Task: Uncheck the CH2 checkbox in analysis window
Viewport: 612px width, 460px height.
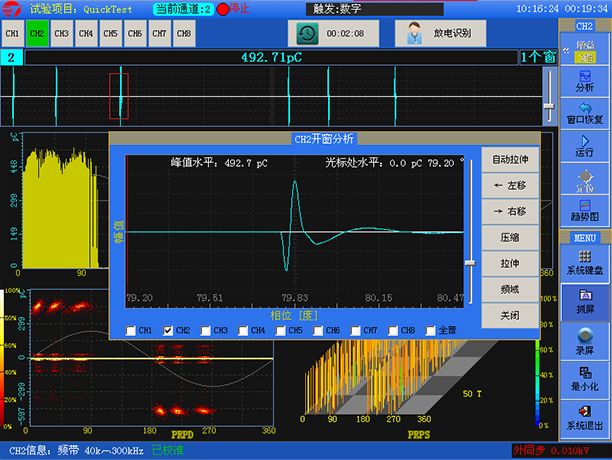Action: [x=169, y=331]
